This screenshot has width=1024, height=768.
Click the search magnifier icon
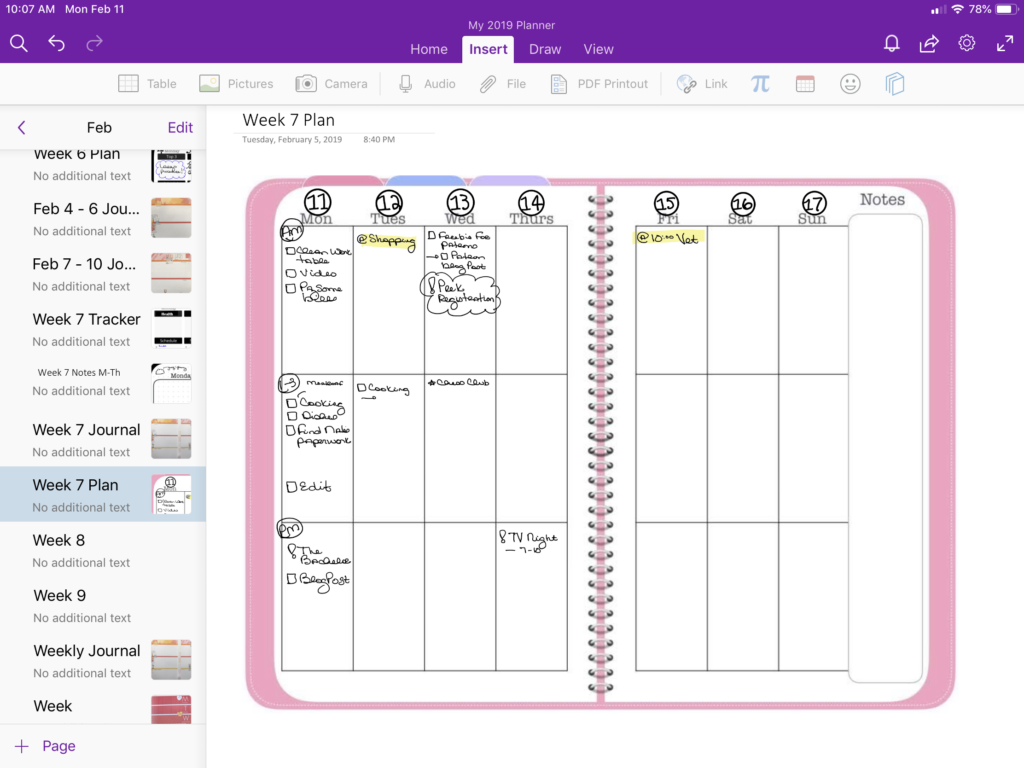18,43
